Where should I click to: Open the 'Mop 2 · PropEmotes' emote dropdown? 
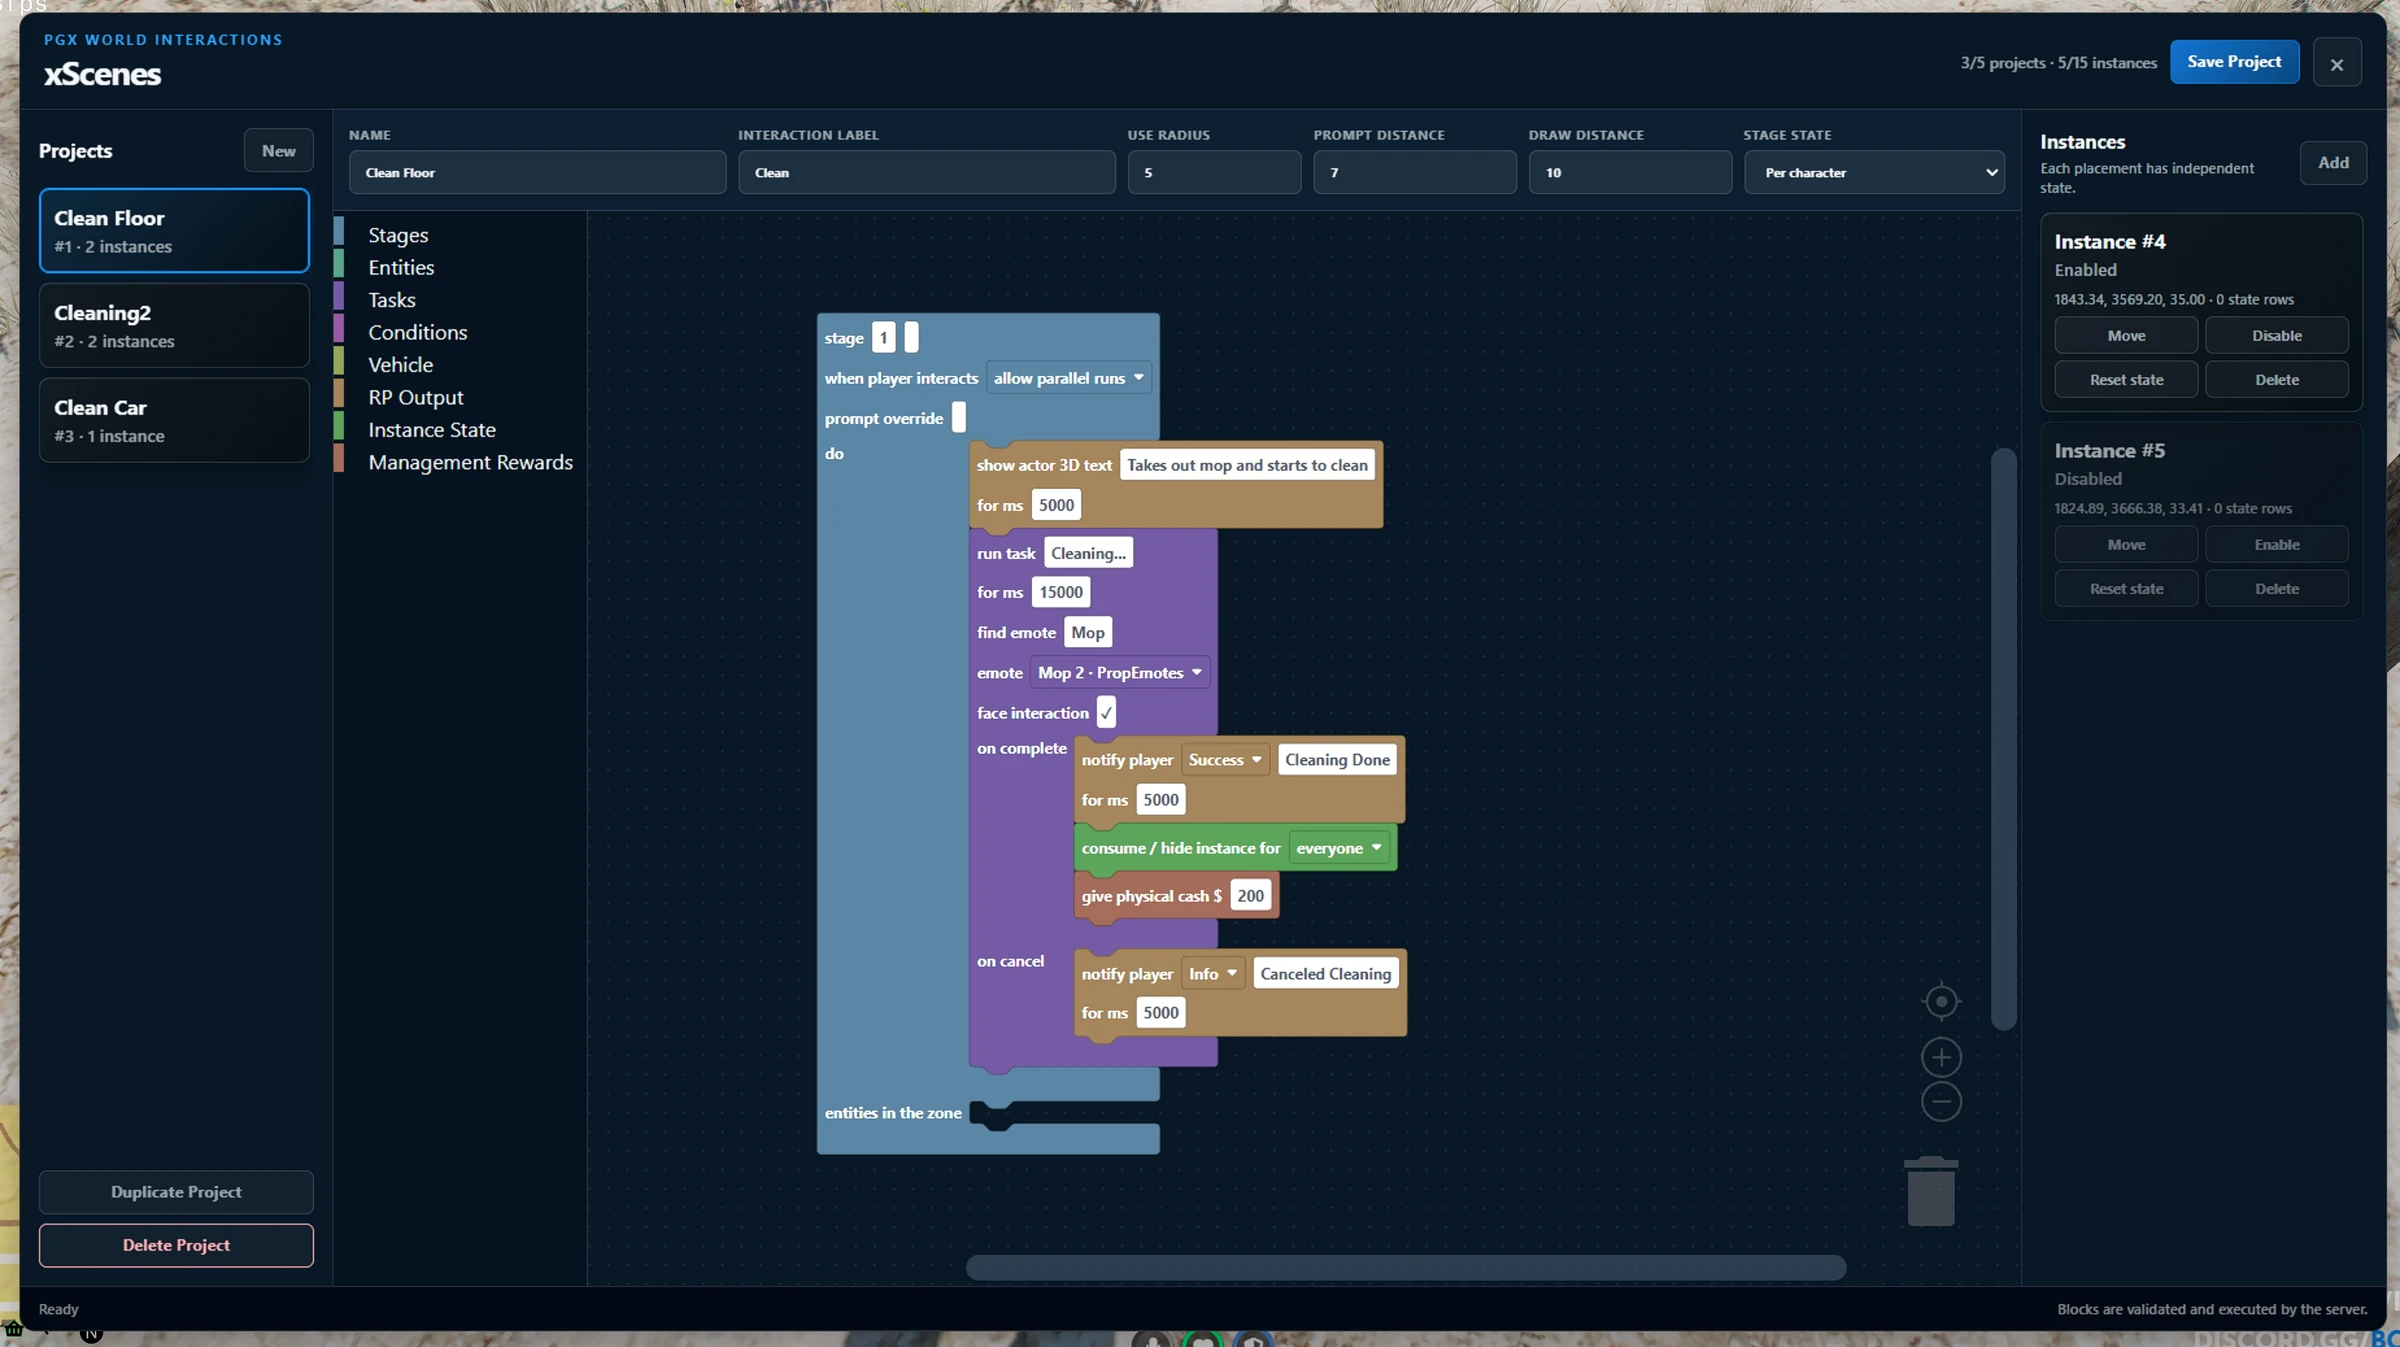pyautogui.click(x=1119, y=672)
